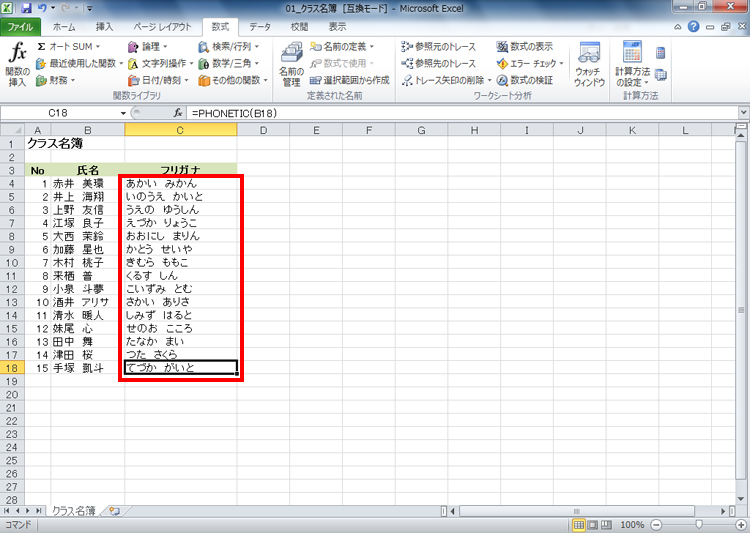Screen dimensions: 750x533
Task: Click 参照元のトレース
Action: click(x=438, y=46)
